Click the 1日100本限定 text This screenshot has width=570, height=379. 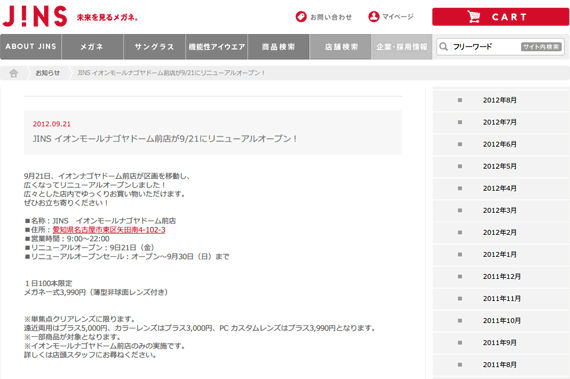(x=48, y=283)
